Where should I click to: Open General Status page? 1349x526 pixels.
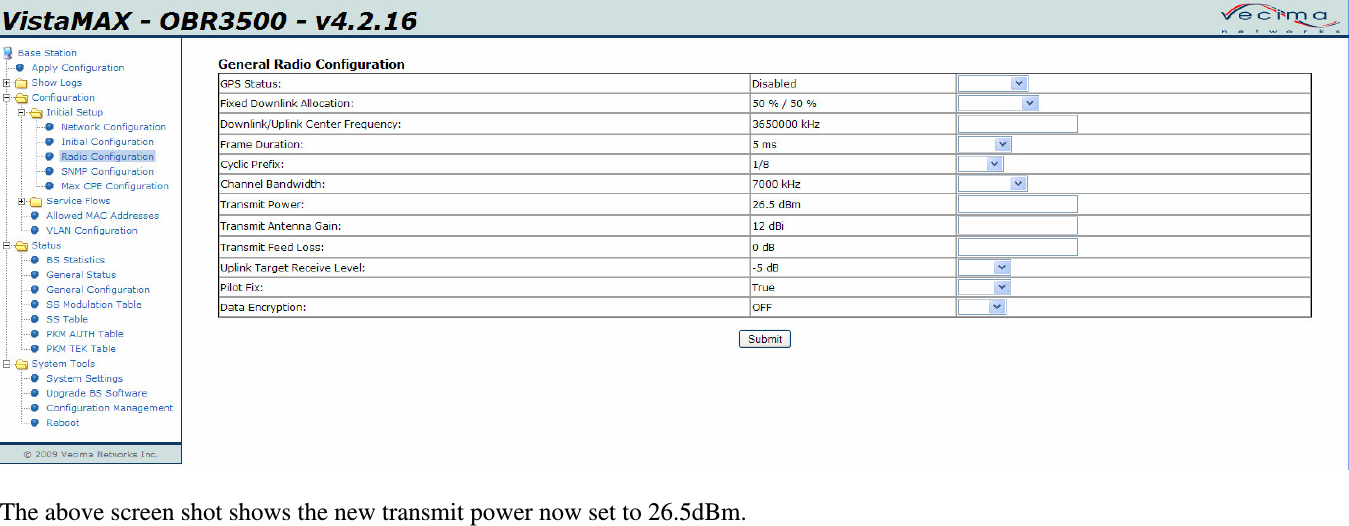81,275
